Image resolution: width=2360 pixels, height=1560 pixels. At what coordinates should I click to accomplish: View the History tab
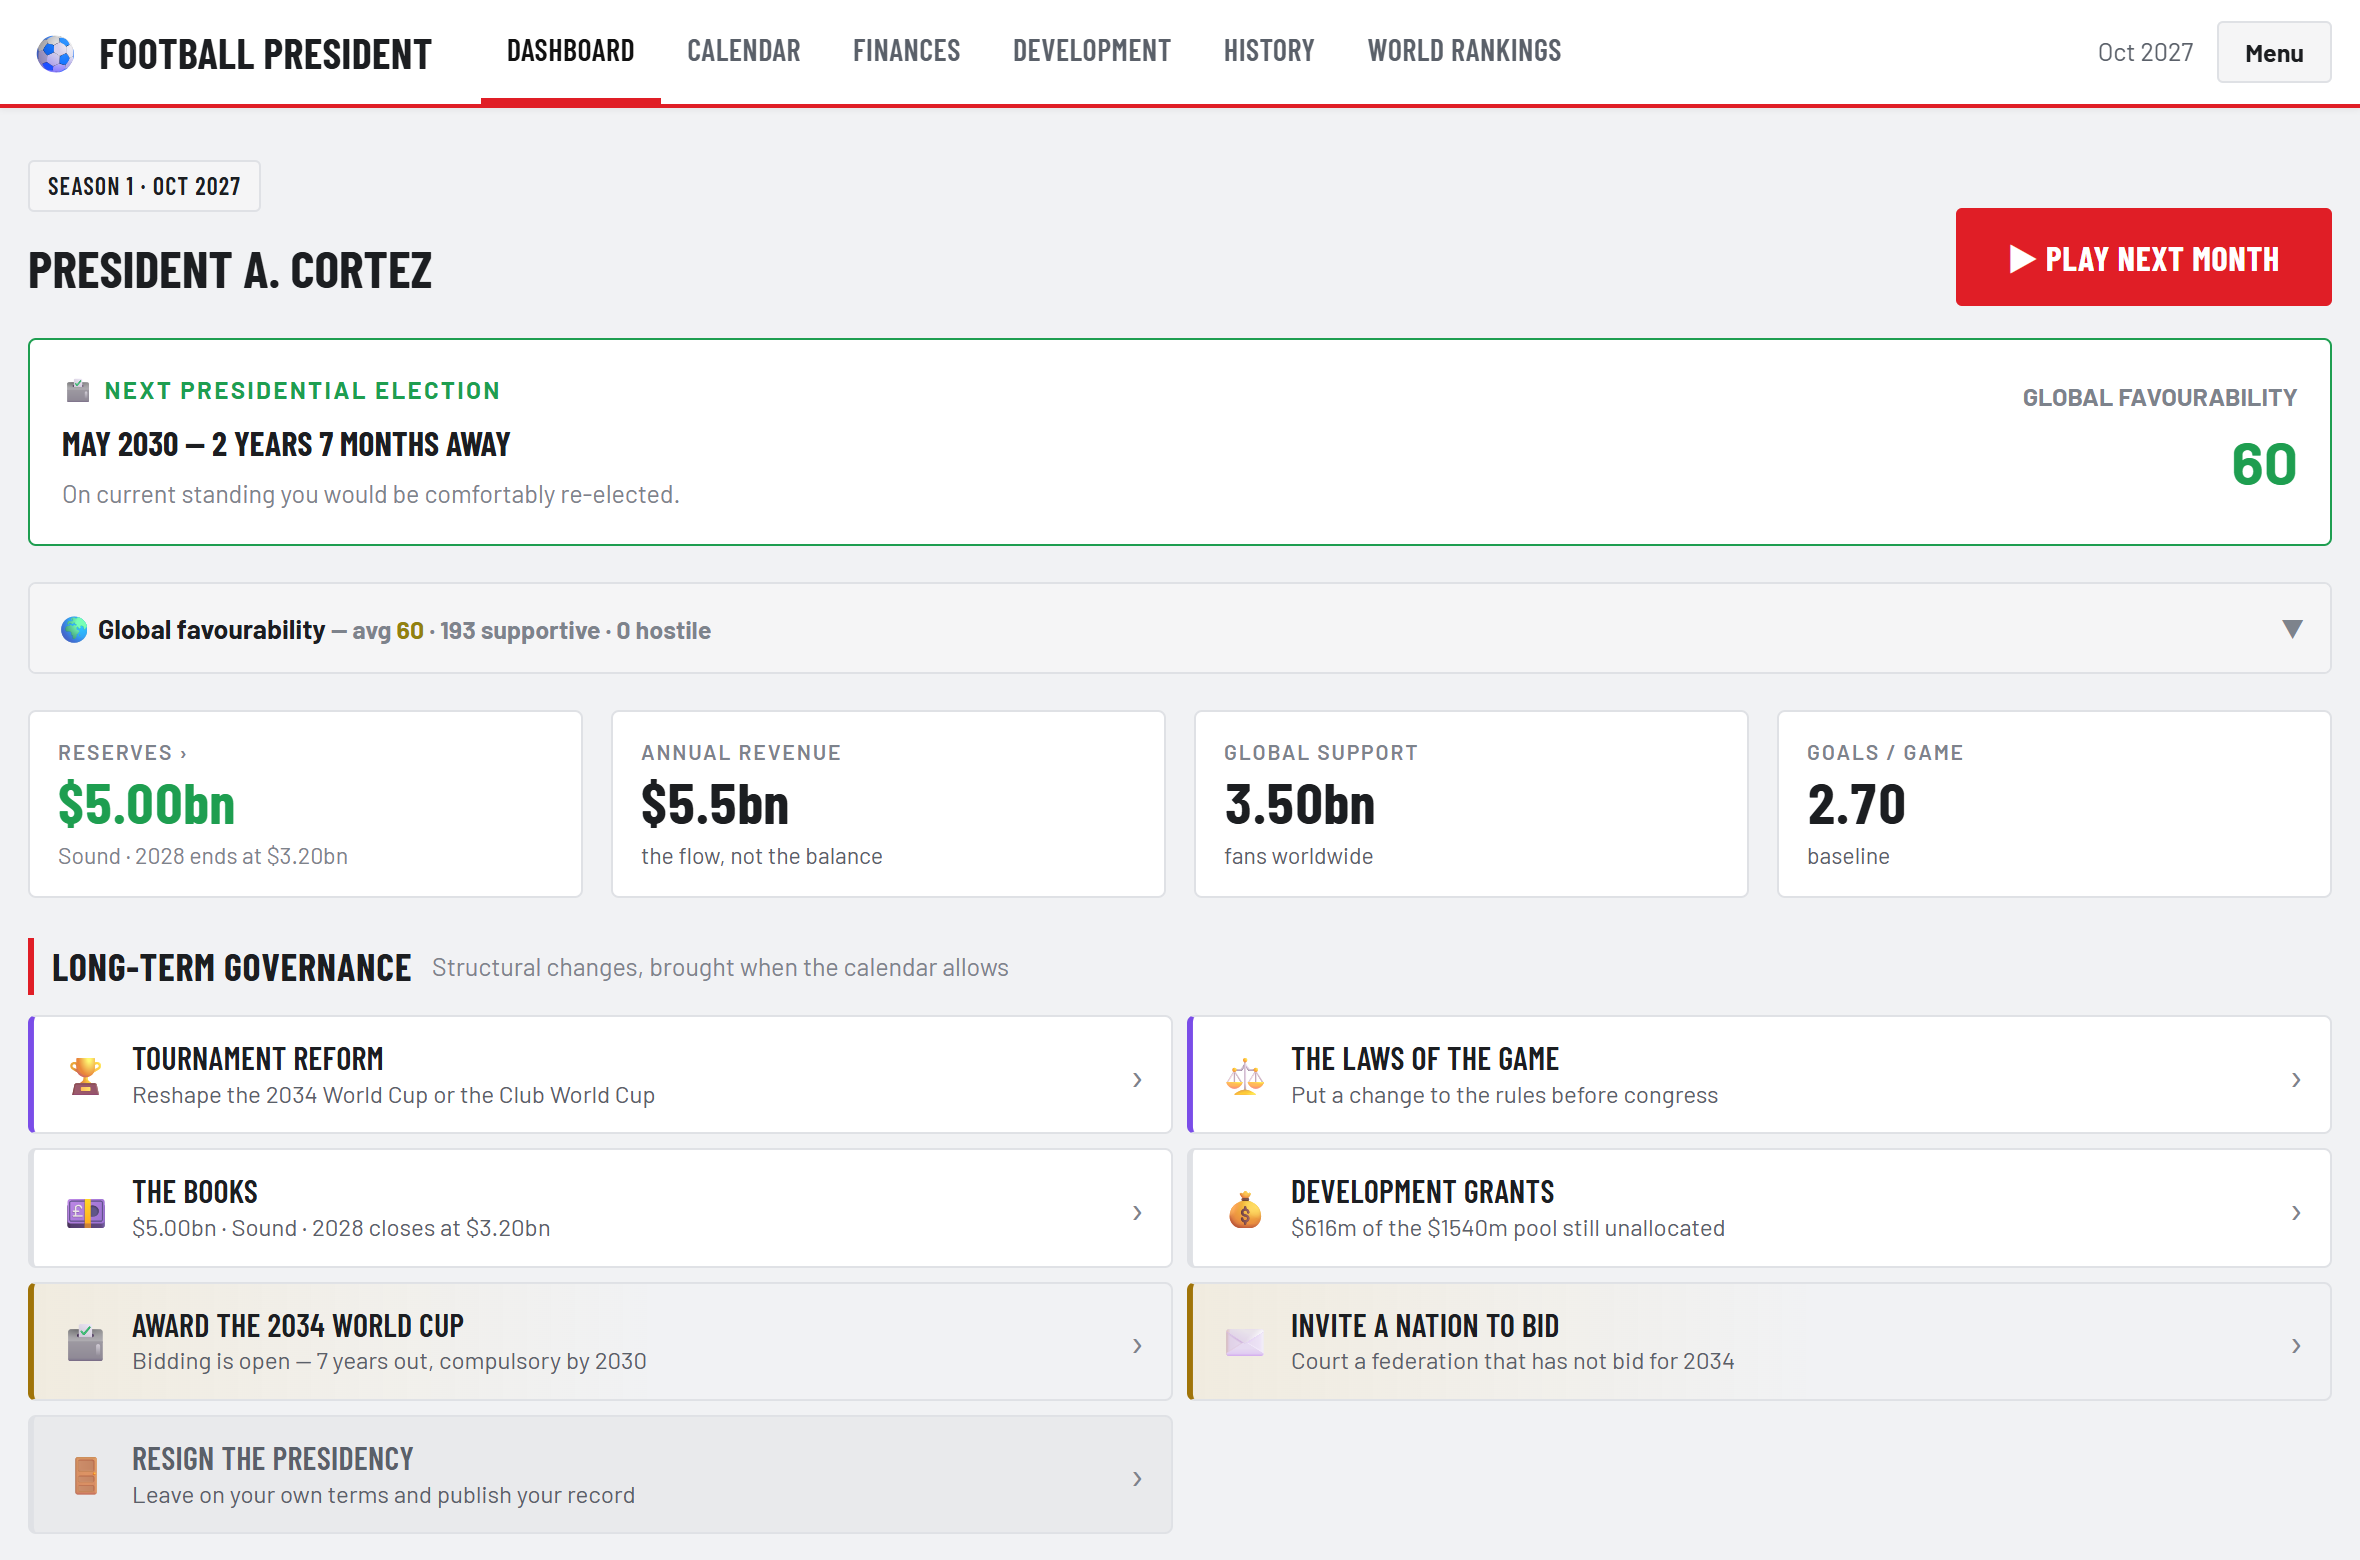pos(1269,51)
